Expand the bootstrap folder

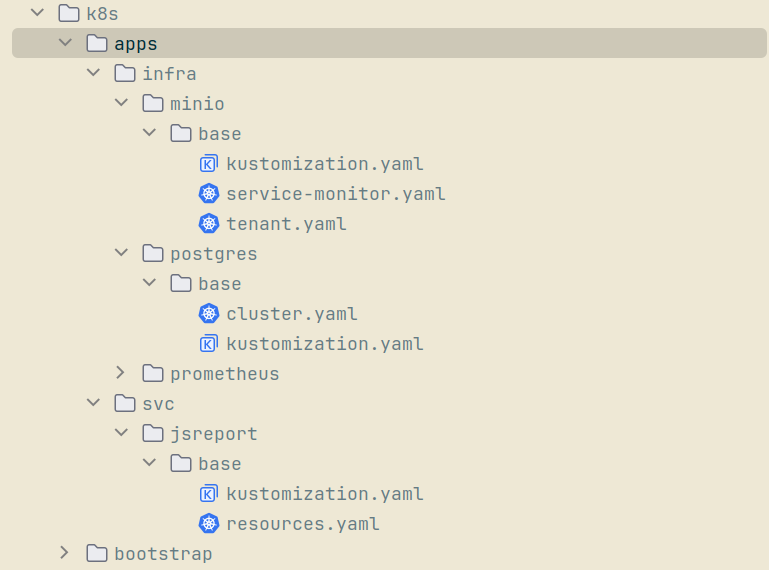tap(65, 554)
